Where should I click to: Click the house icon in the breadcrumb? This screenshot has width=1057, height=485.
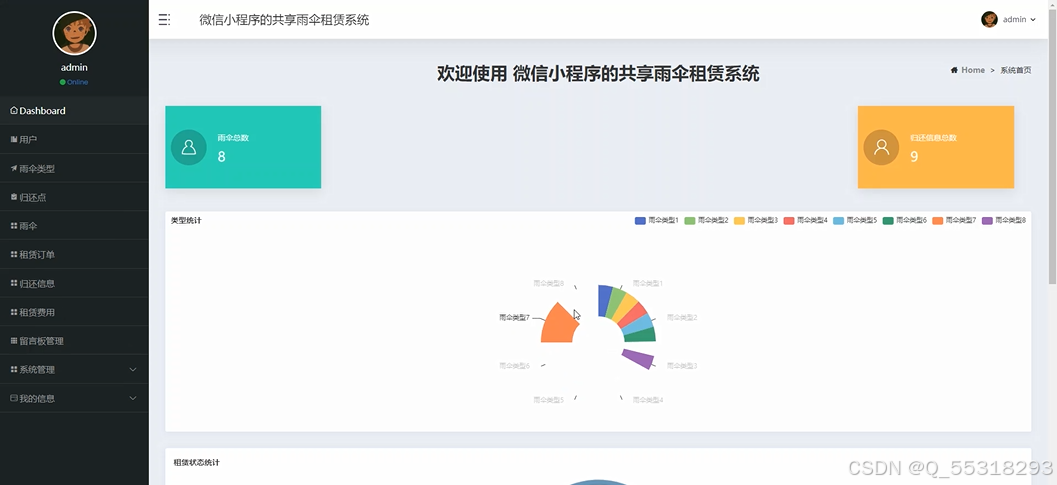954,70
